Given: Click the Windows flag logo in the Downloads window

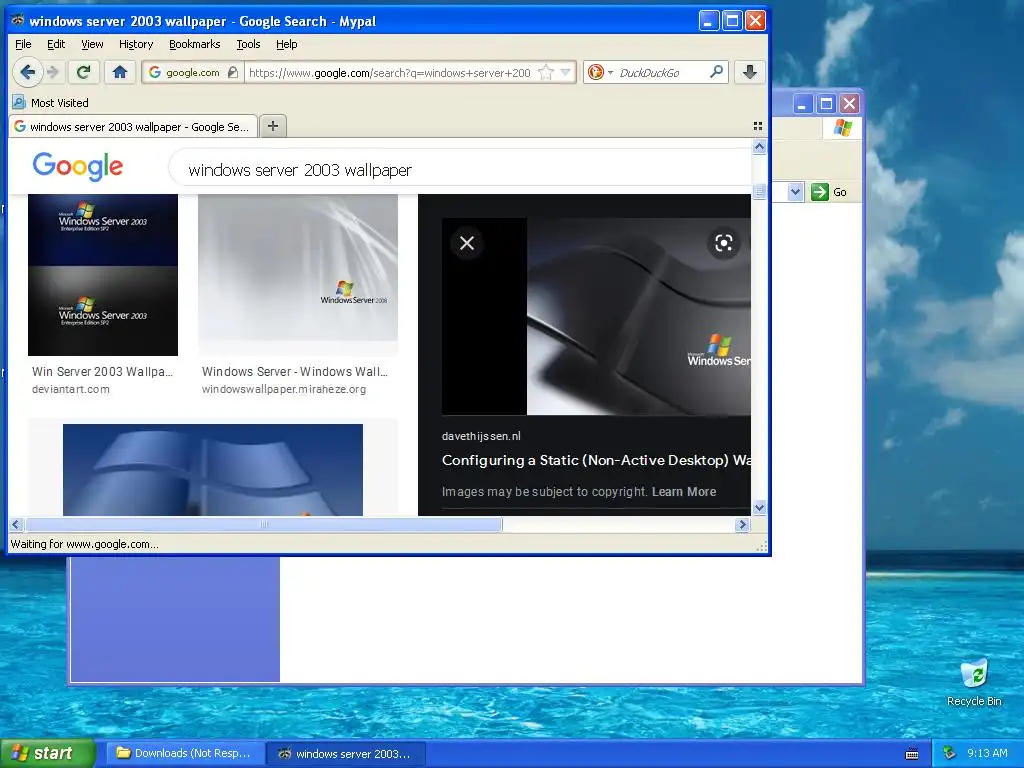Looking at the screenshot, I should (842, 127).
